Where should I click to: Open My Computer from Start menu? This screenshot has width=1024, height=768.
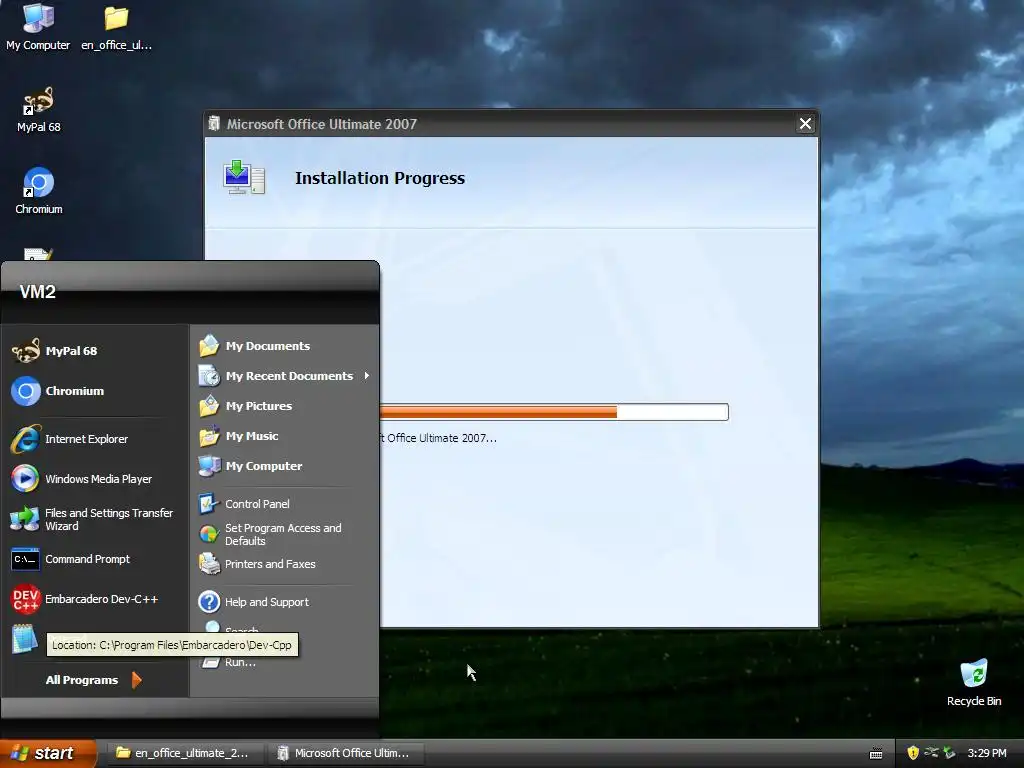pyautogui.click(x=284, y=466)
